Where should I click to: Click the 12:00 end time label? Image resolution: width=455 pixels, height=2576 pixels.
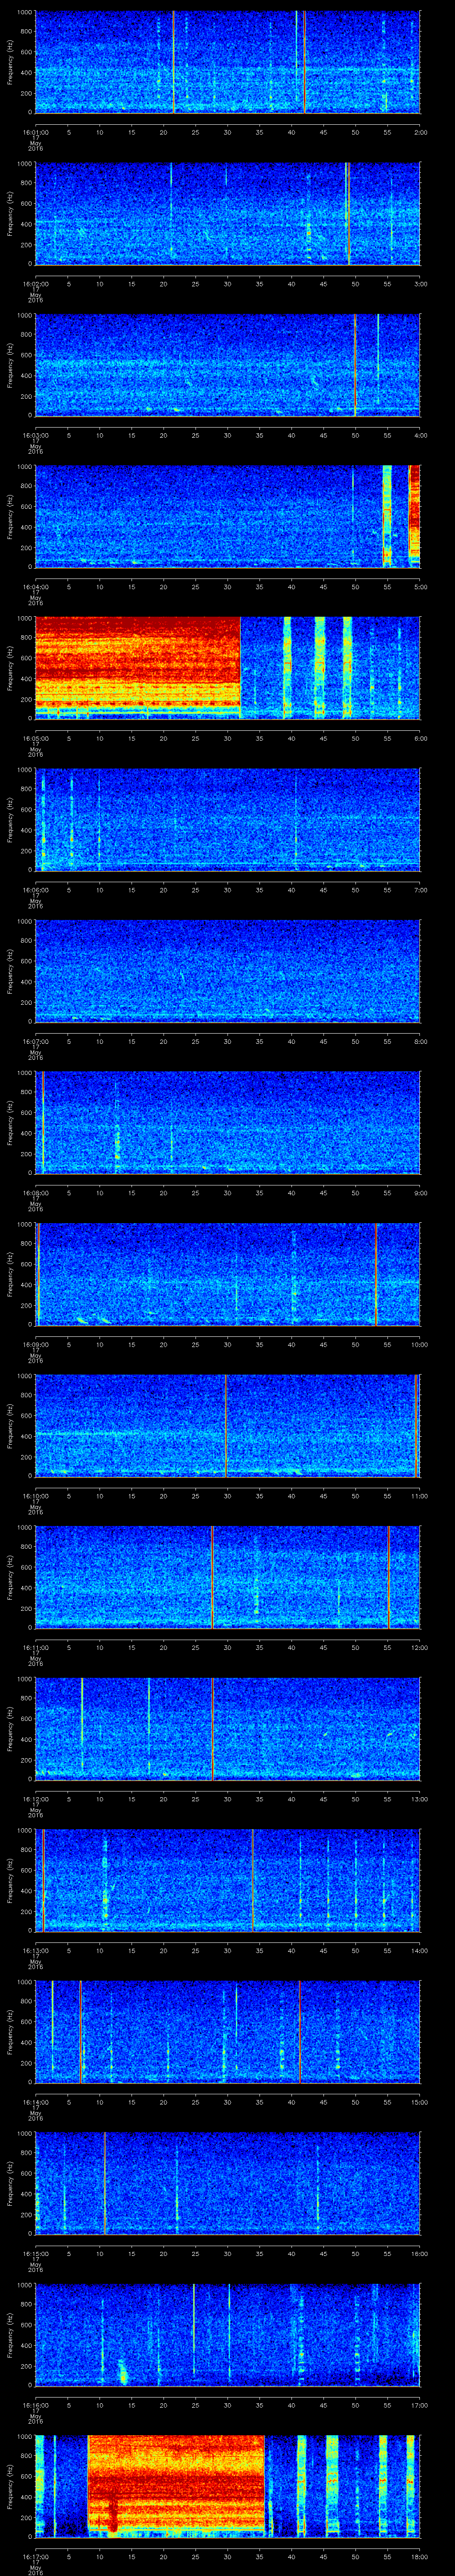click(x=419, y=1647)
